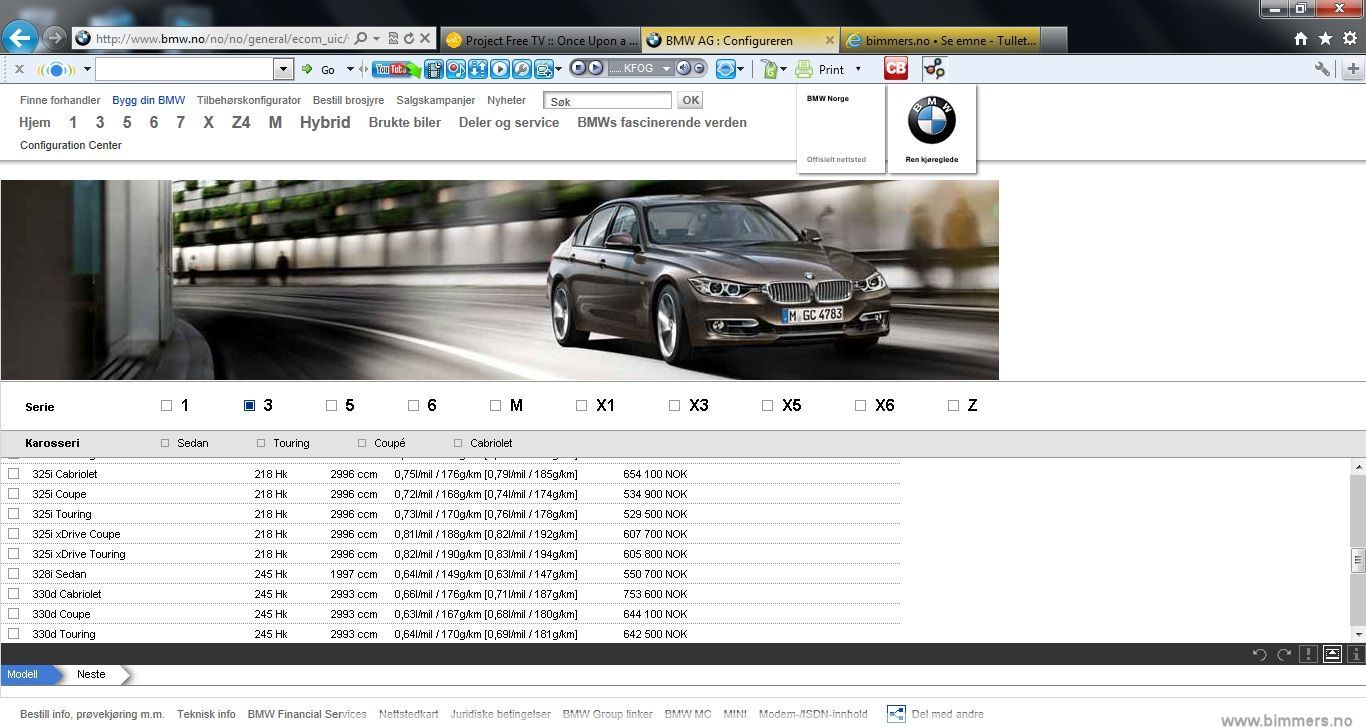Click the browser forward arrow button
The width and height of the screenshot is (1366, 728).
point(54,39)
